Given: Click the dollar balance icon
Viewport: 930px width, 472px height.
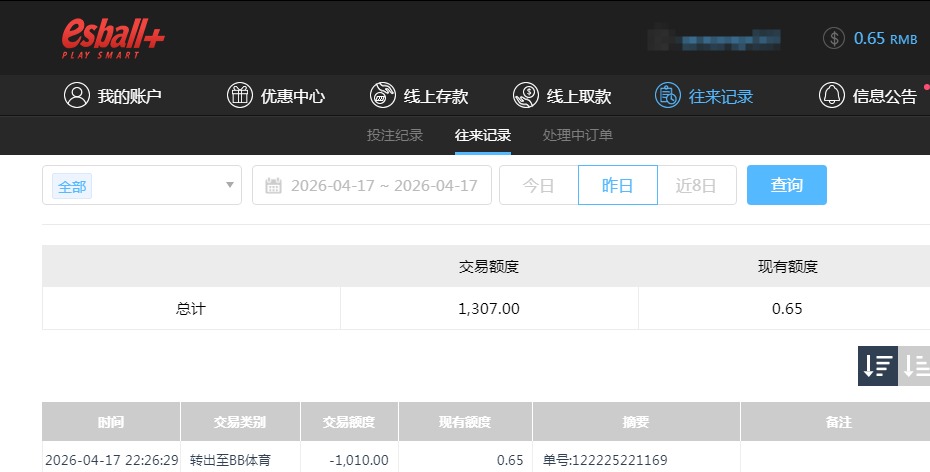Looking at the screenshot, I should click(833, 39).
